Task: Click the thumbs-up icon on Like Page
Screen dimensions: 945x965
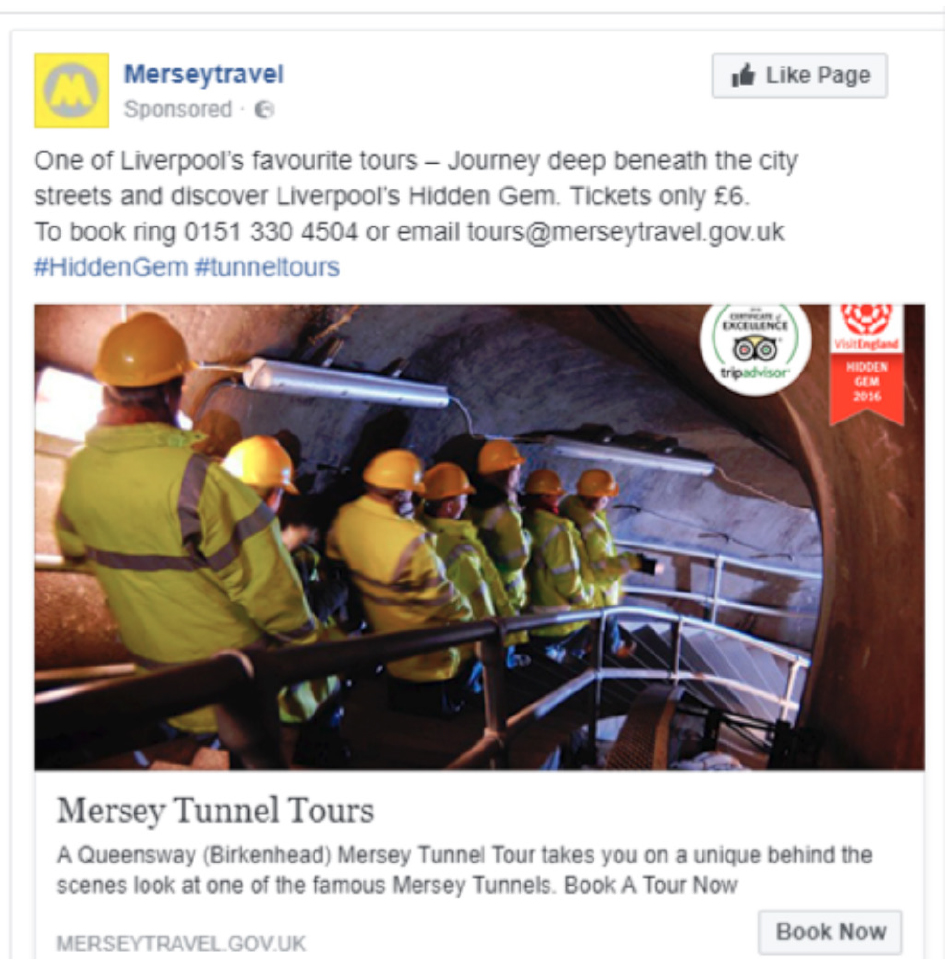Action: [x=743, y=76]
